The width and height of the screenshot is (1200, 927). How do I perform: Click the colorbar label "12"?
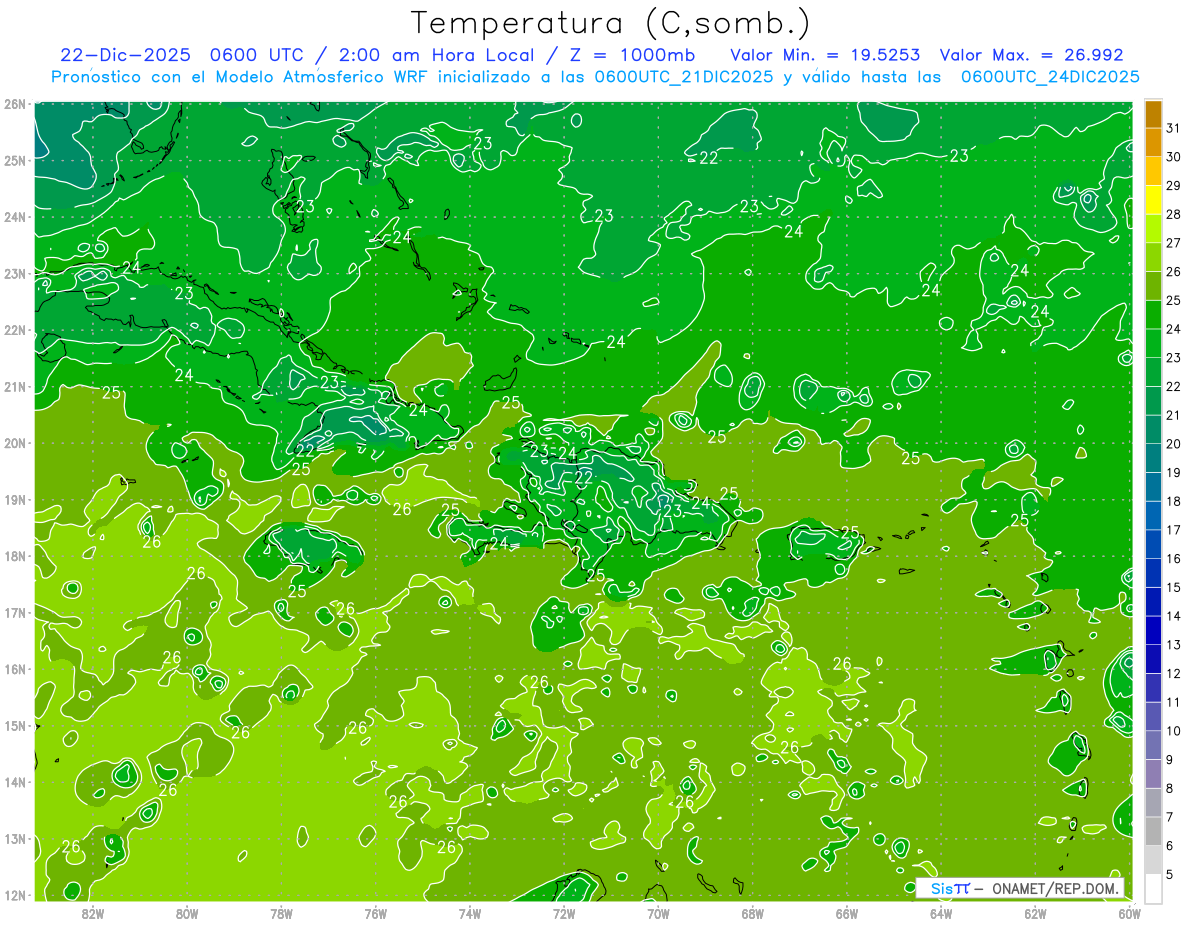[x=1173, y=673]
